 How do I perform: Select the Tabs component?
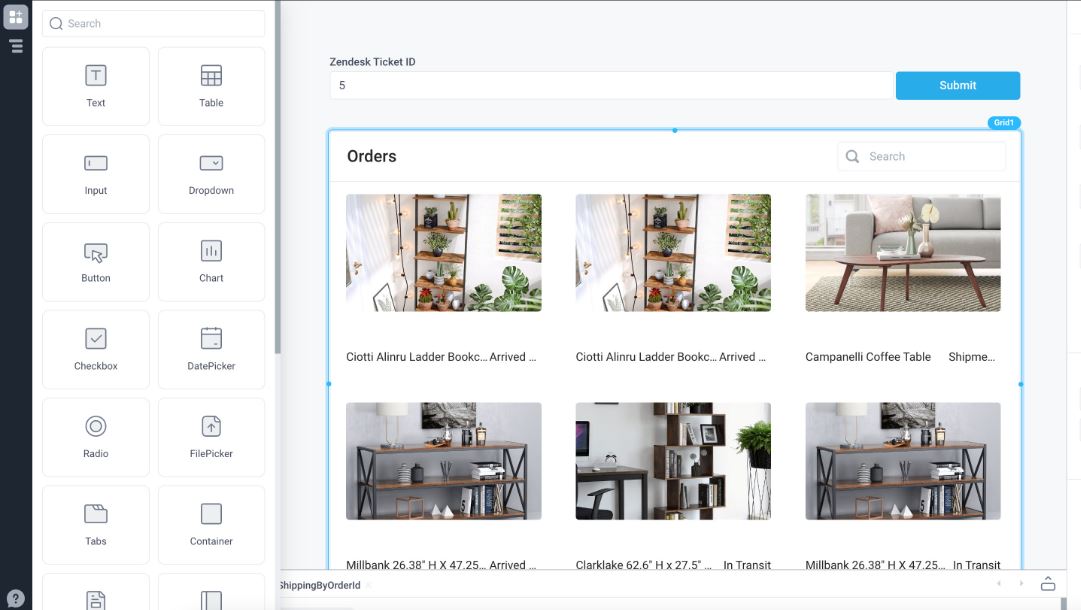pos(96,525)
